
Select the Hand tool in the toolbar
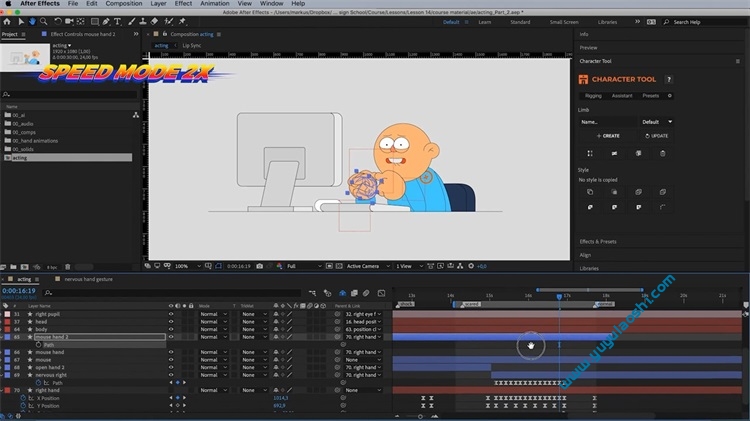[x=32, y=22]
